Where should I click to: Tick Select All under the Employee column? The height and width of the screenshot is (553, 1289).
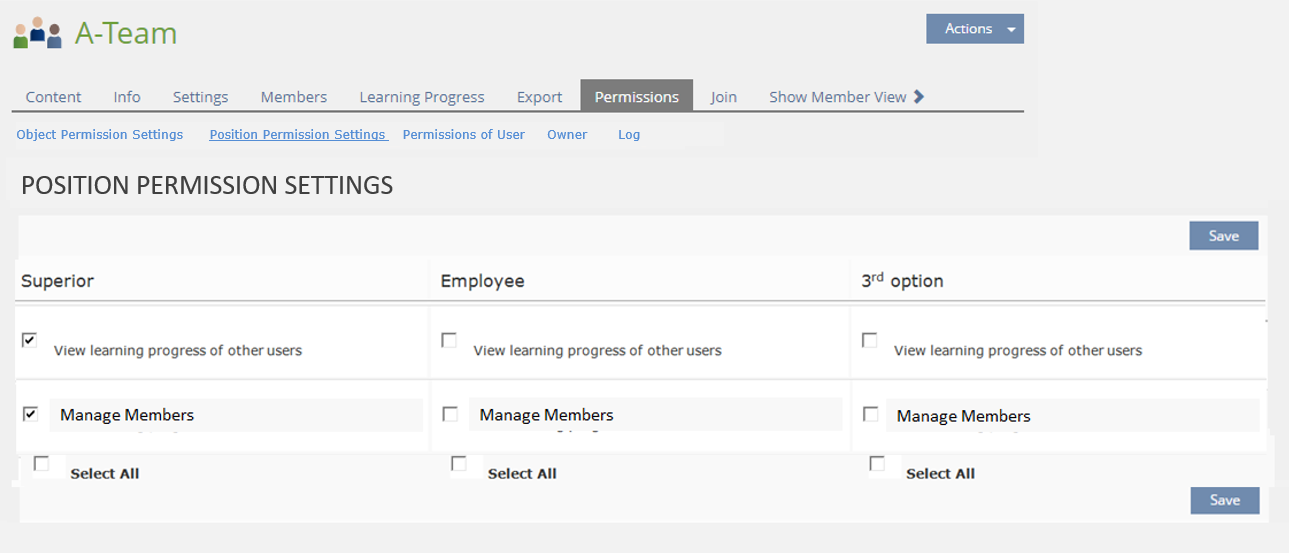click(459, 464)
